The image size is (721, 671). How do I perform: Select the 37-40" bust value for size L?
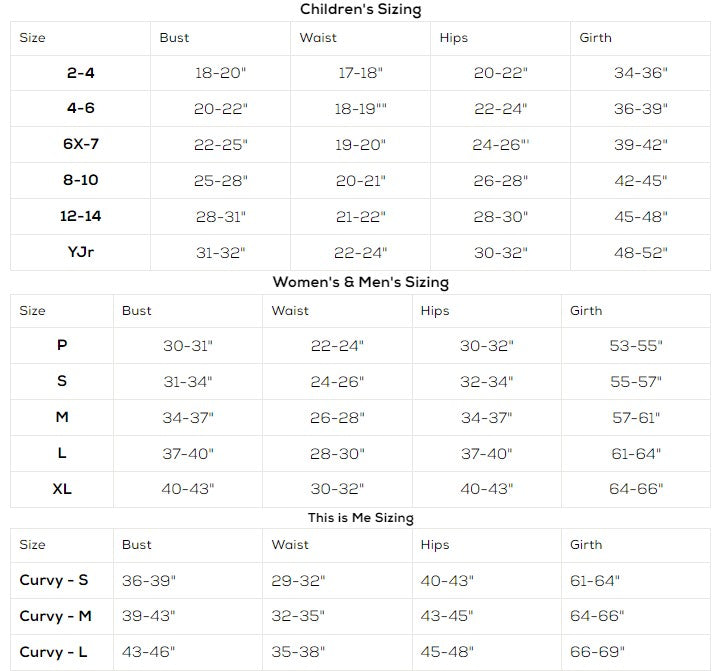coord(188,453)
